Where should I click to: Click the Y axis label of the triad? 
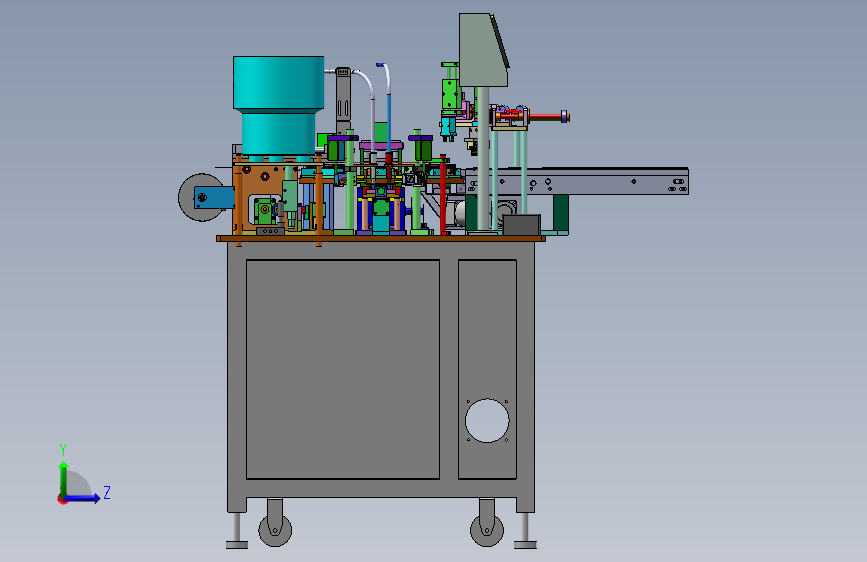coord(63,450)
